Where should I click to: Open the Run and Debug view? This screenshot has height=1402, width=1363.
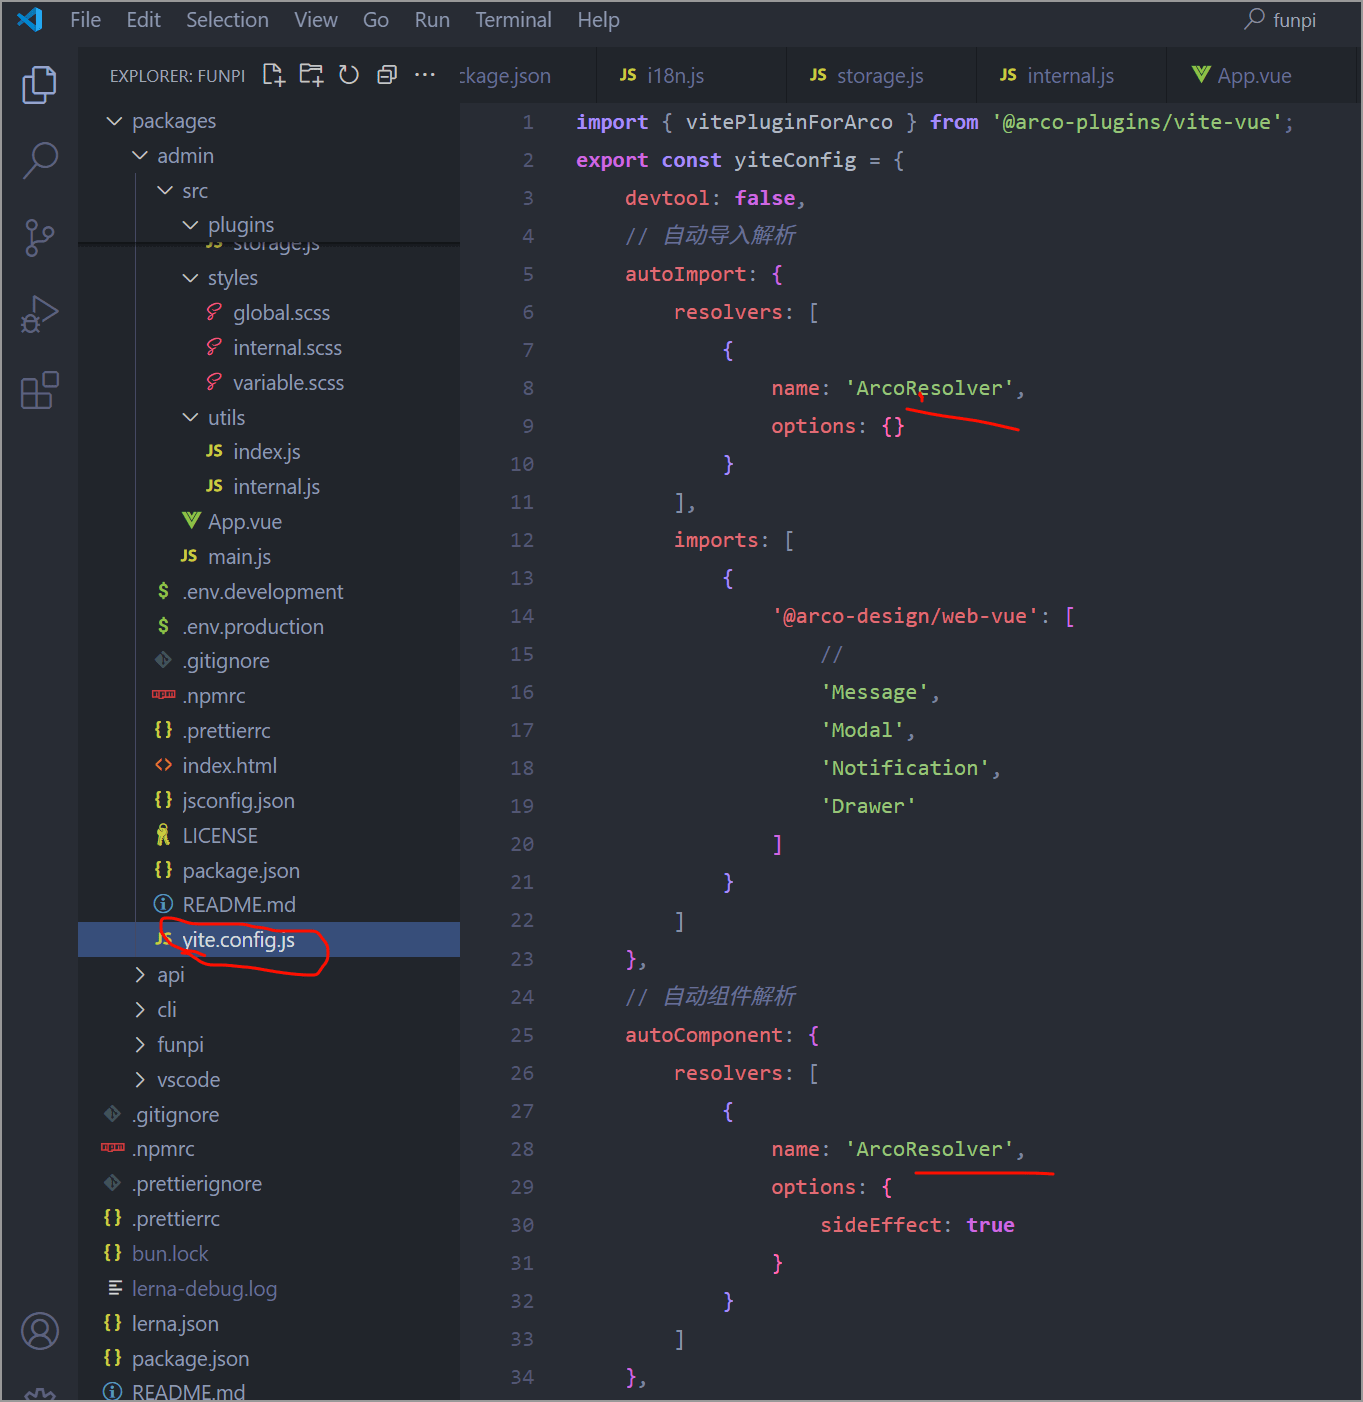40,314
